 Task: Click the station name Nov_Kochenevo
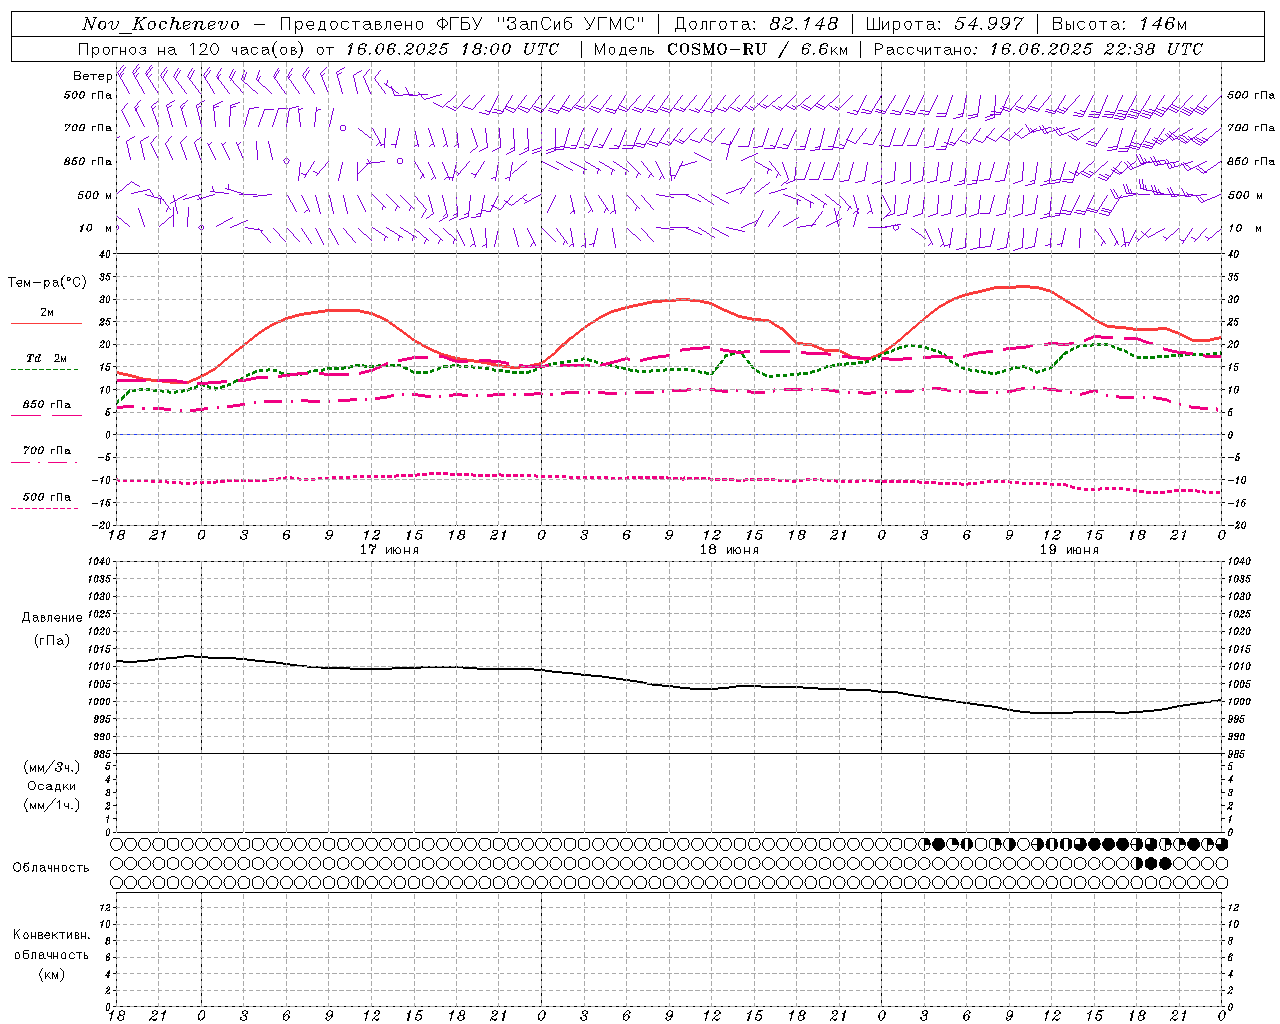click(161, 24)
